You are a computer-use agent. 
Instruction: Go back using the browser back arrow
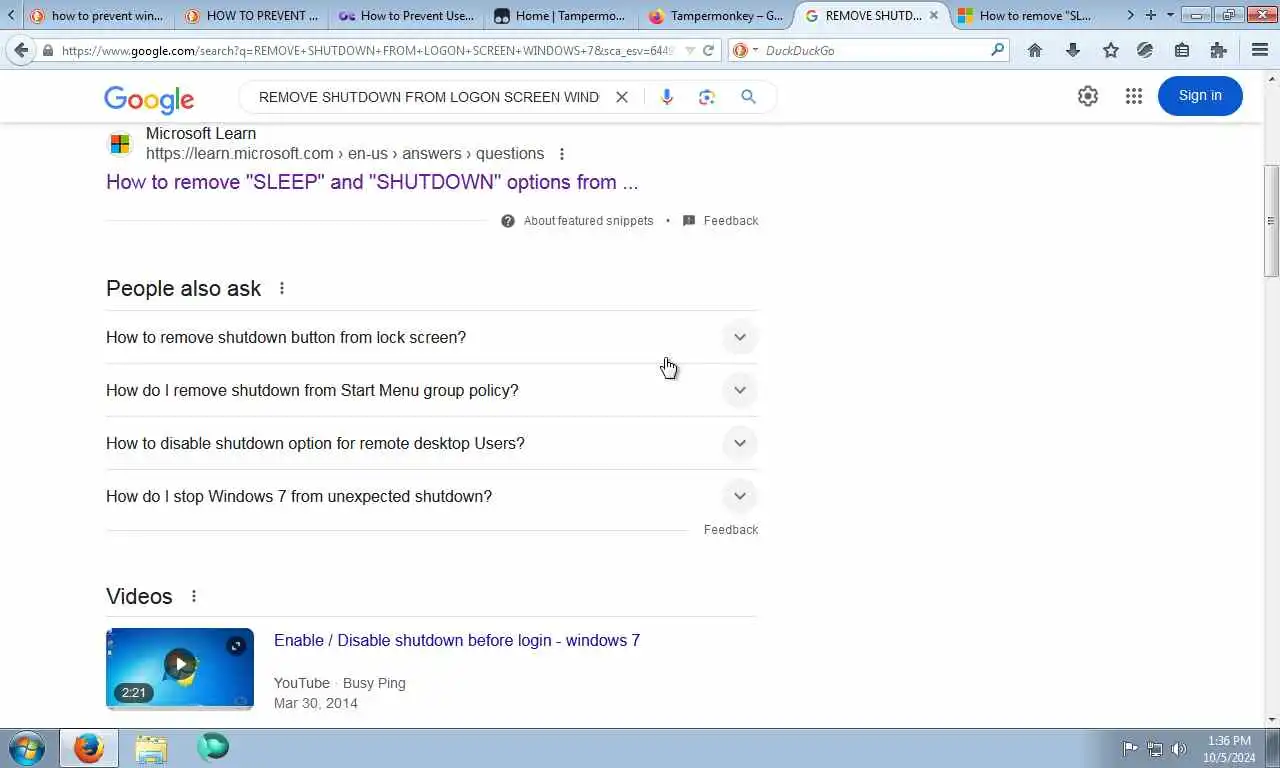[21, 50]
